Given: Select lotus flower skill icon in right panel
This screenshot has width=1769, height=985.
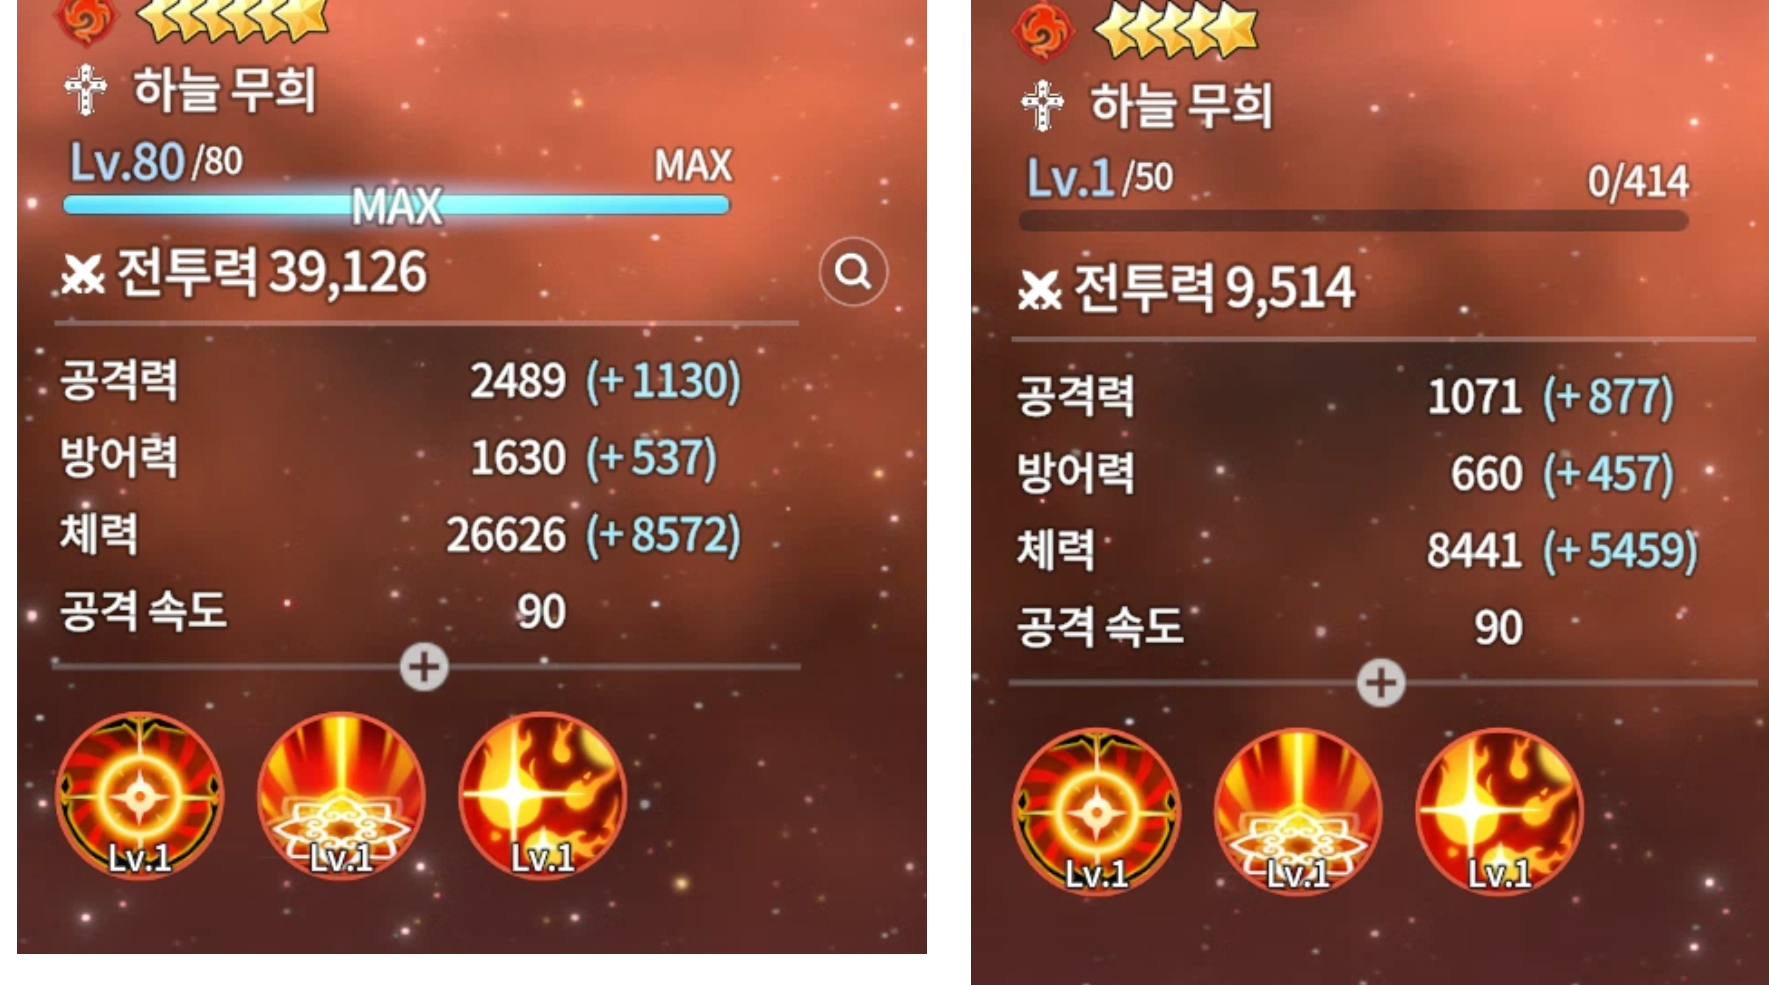Looking at the screenshot, I should coord(1298,812).
